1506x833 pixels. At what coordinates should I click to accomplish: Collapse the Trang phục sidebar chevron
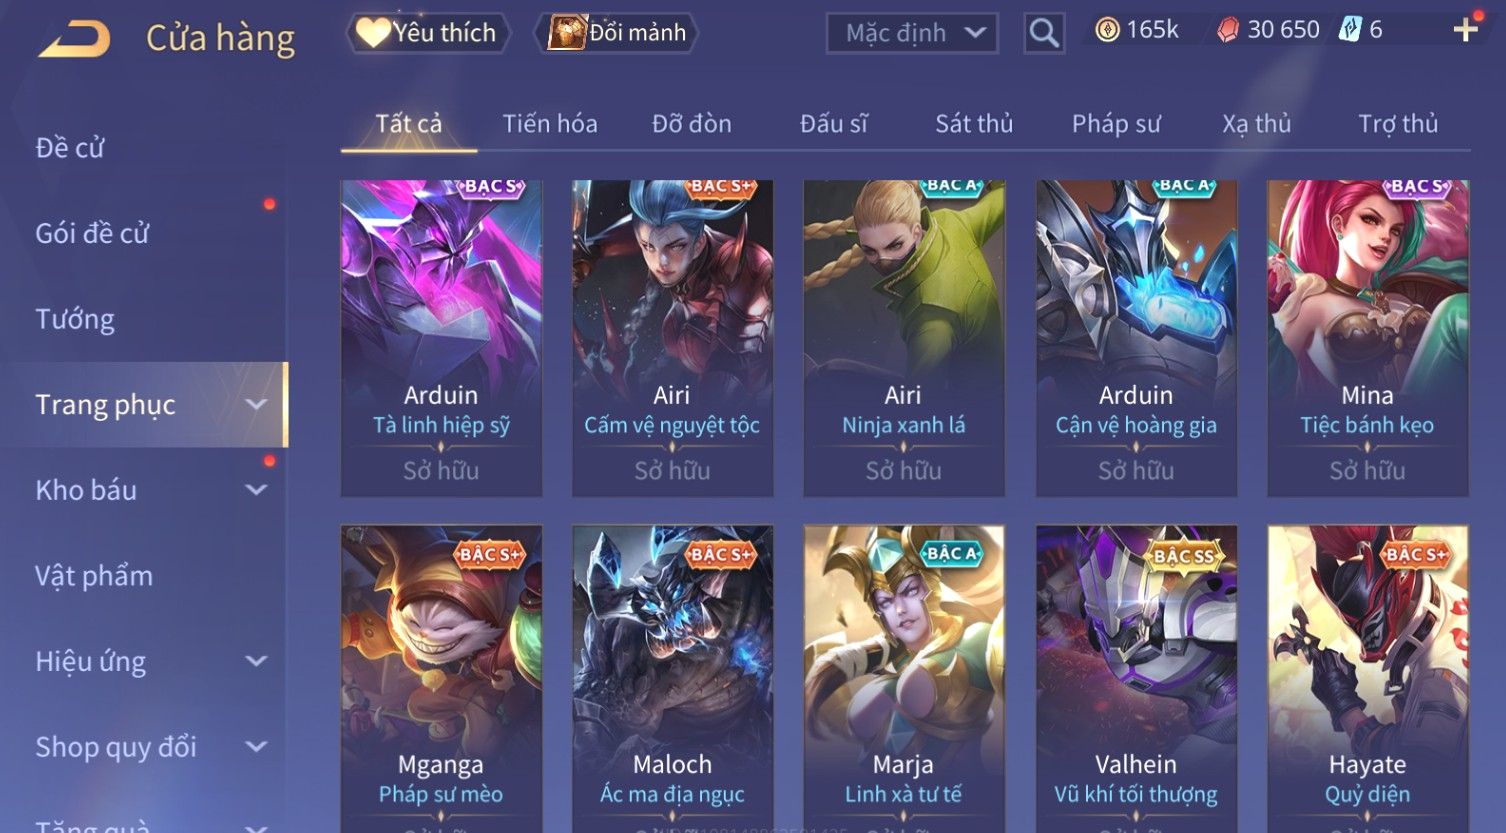[256, 404]
